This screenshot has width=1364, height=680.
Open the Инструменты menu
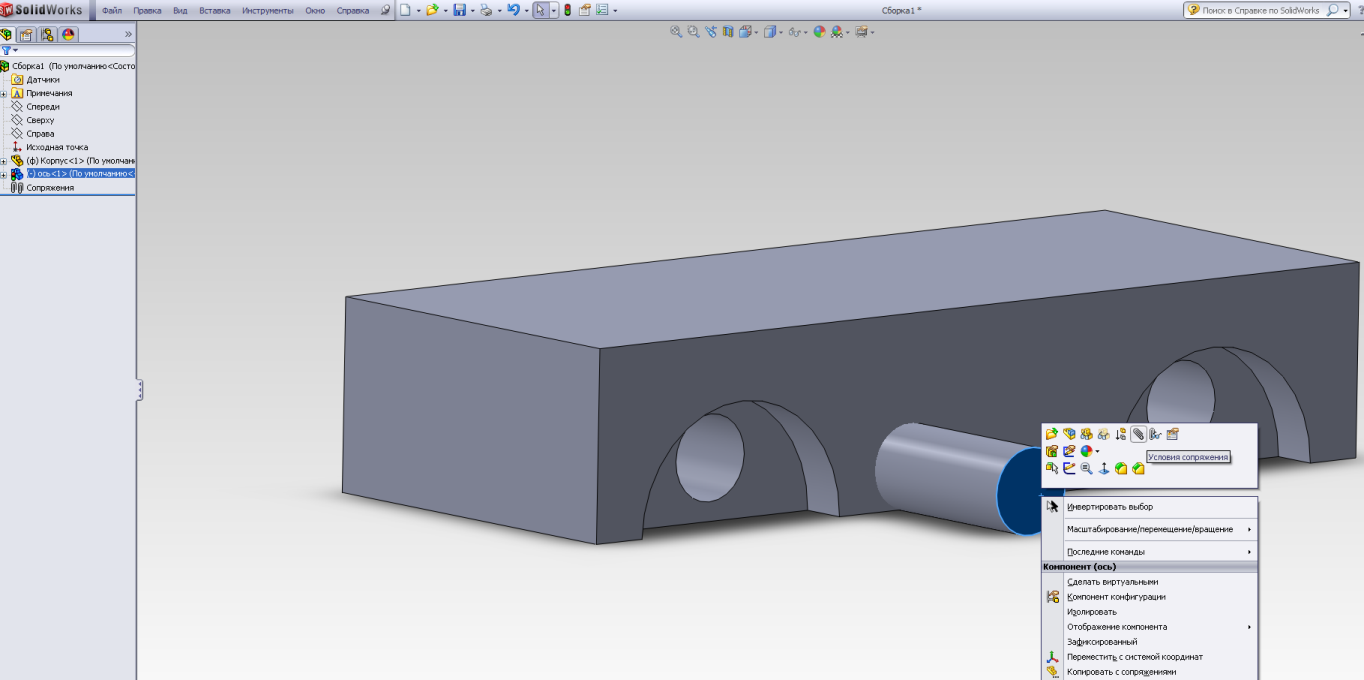tap(267, 11)
